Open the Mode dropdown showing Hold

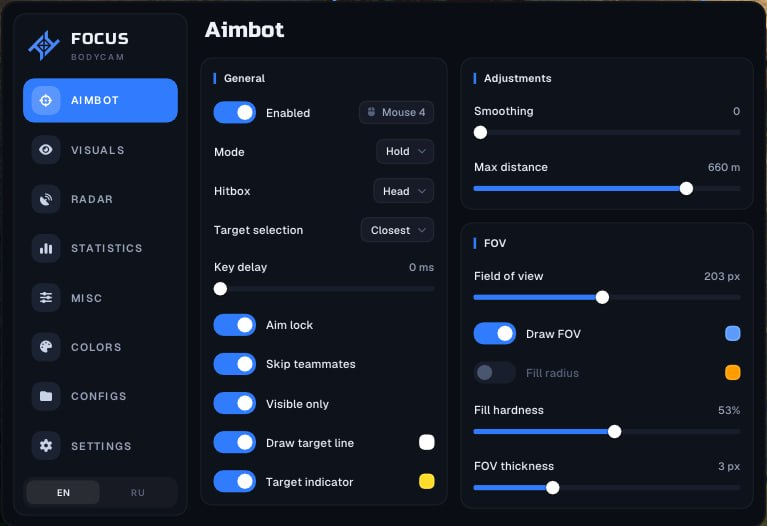pyautogui.click(x=405, y=152)
